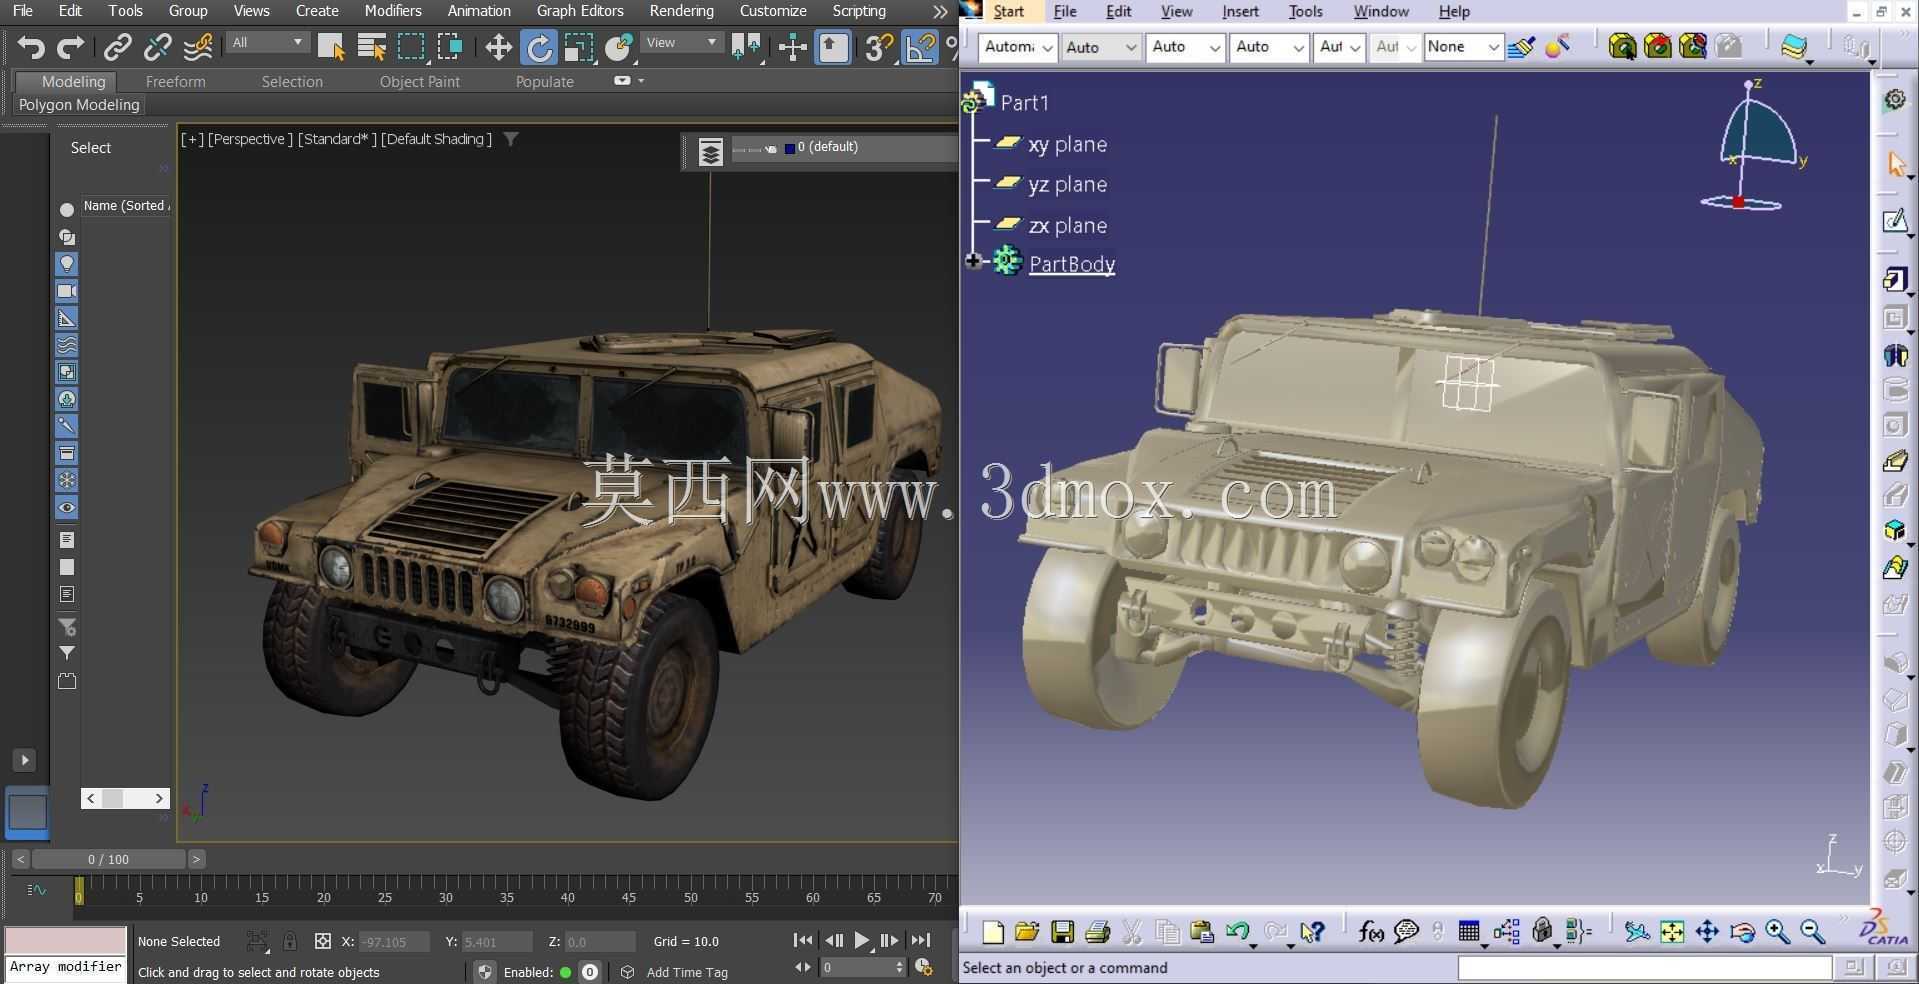Click the pink MAXScript listener swatch area
The image size is (1919, 984).
click(x=66, y=940)
